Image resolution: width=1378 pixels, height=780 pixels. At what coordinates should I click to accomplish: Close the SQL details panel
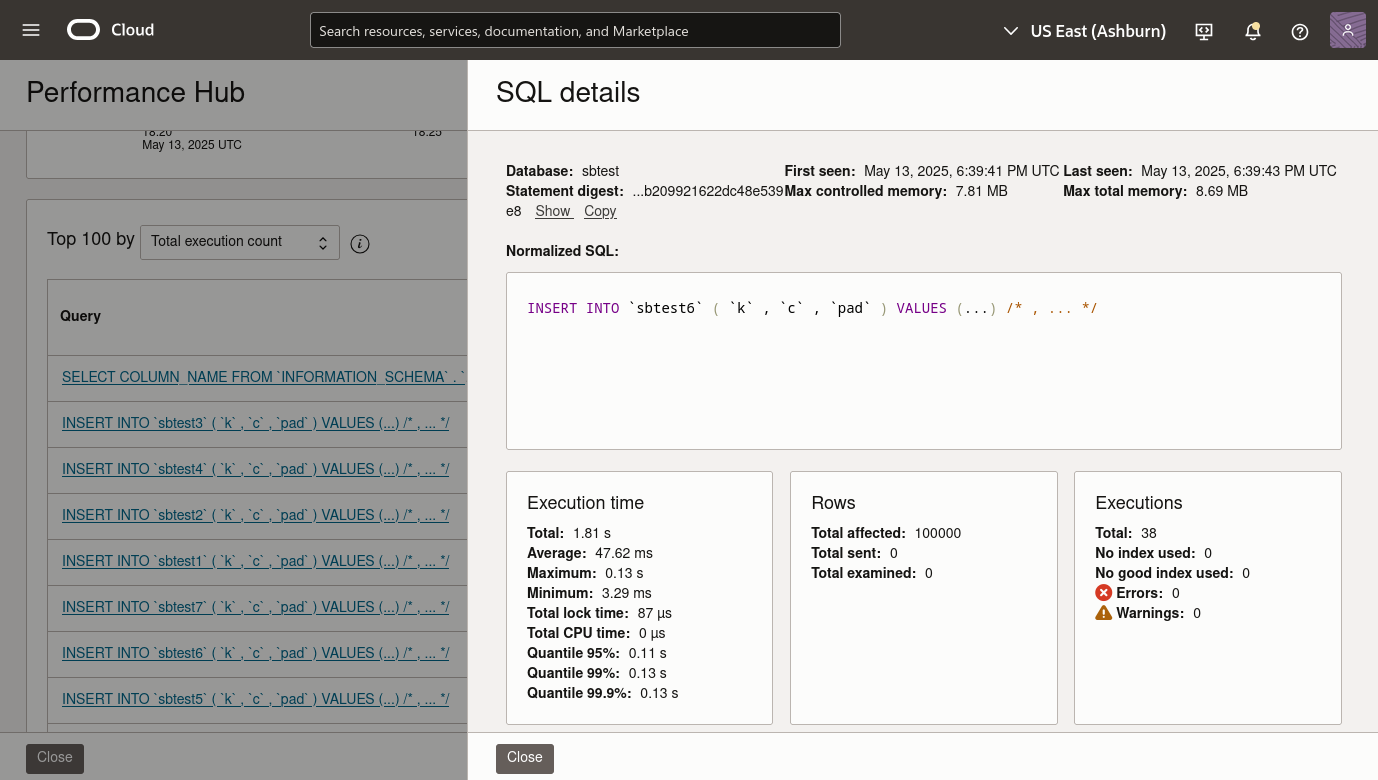(x=524, y=758)
